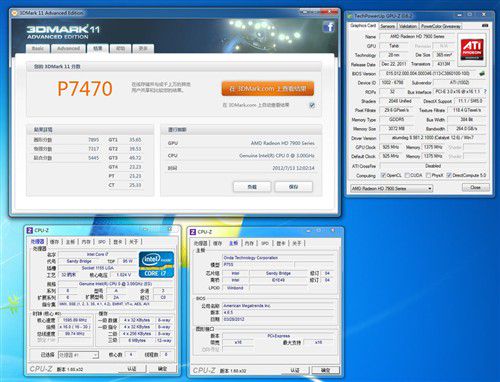Click the 2012/7/13 timestamp in 3DMark
The image size is (500, 382).
point(293,168)
